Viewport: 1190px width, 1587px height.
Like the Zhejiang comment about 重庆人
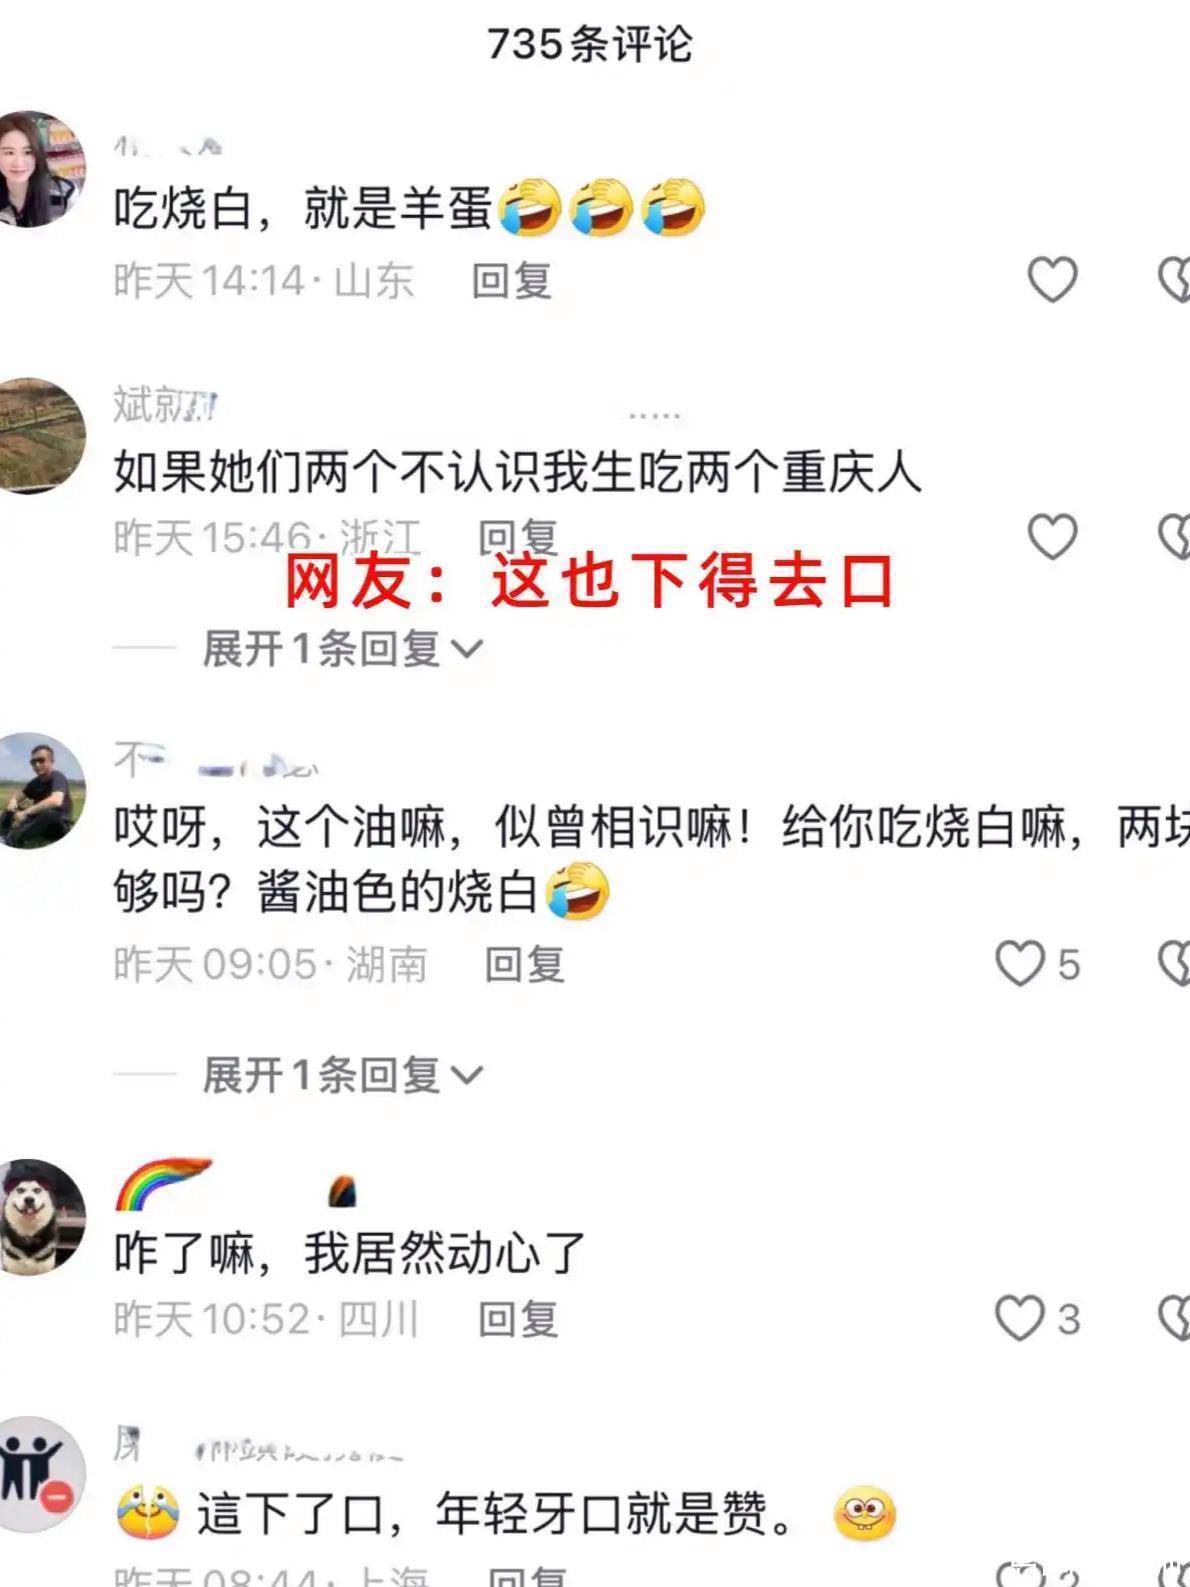(x=1053, y=537)
